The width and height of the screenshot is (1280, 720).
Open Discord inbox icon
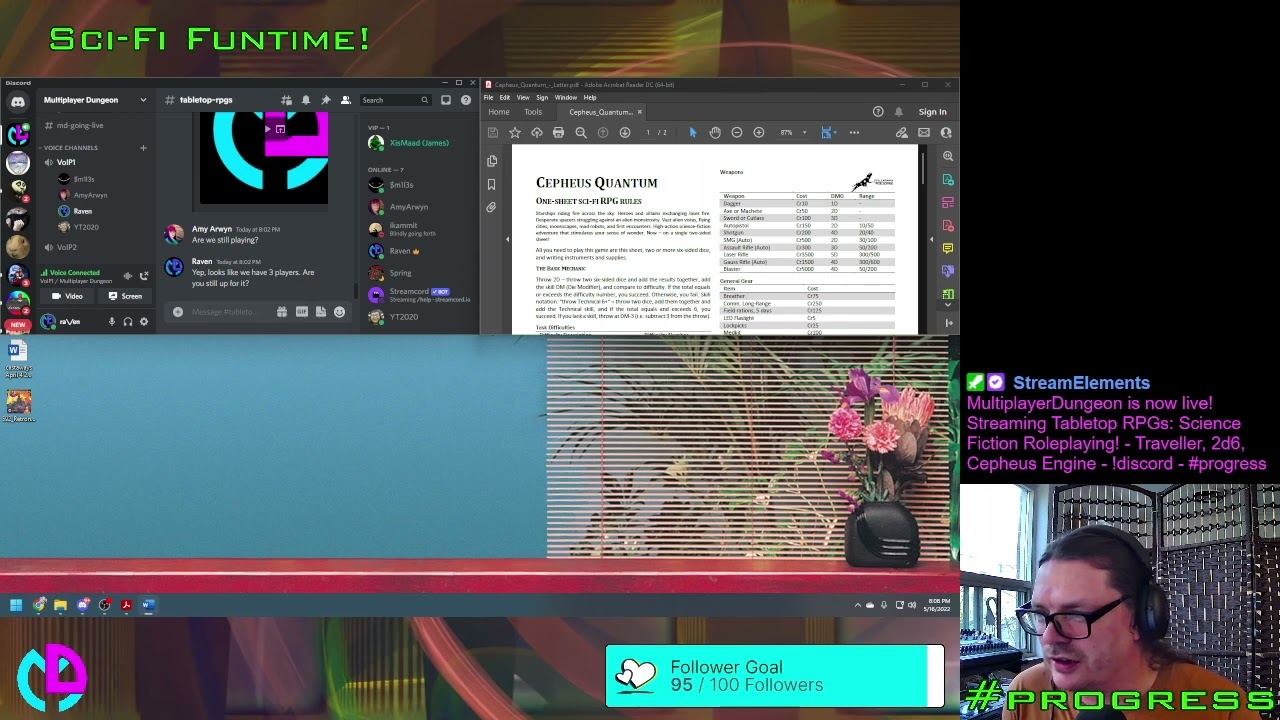[x=446, y=100]
